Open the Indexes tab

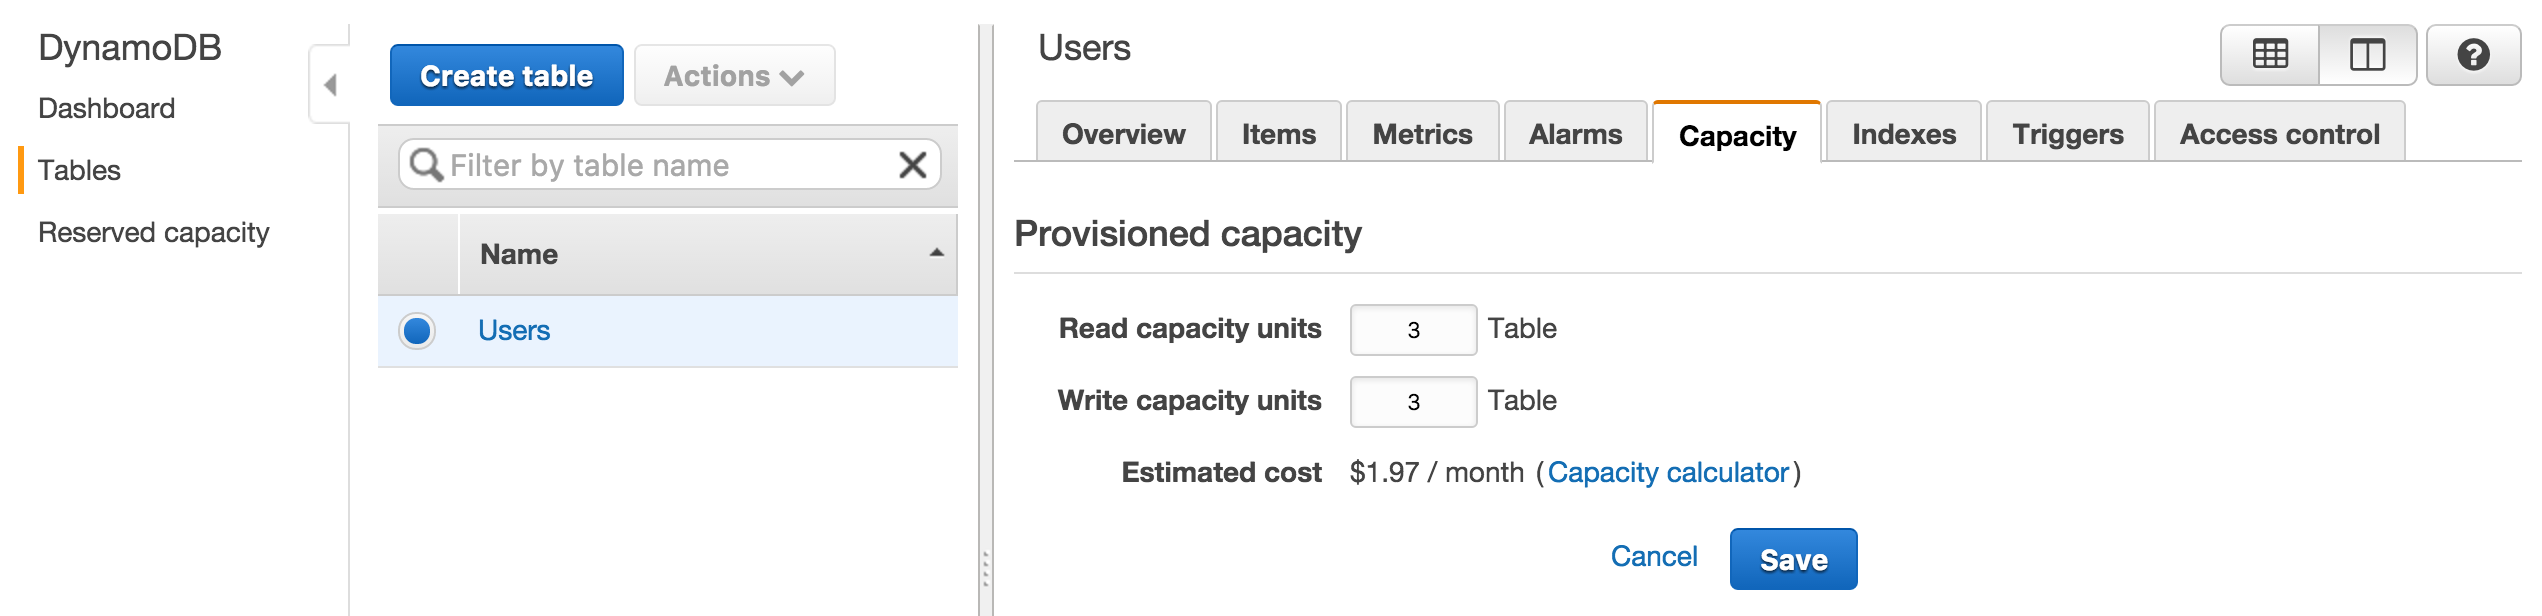point(1903,134)
